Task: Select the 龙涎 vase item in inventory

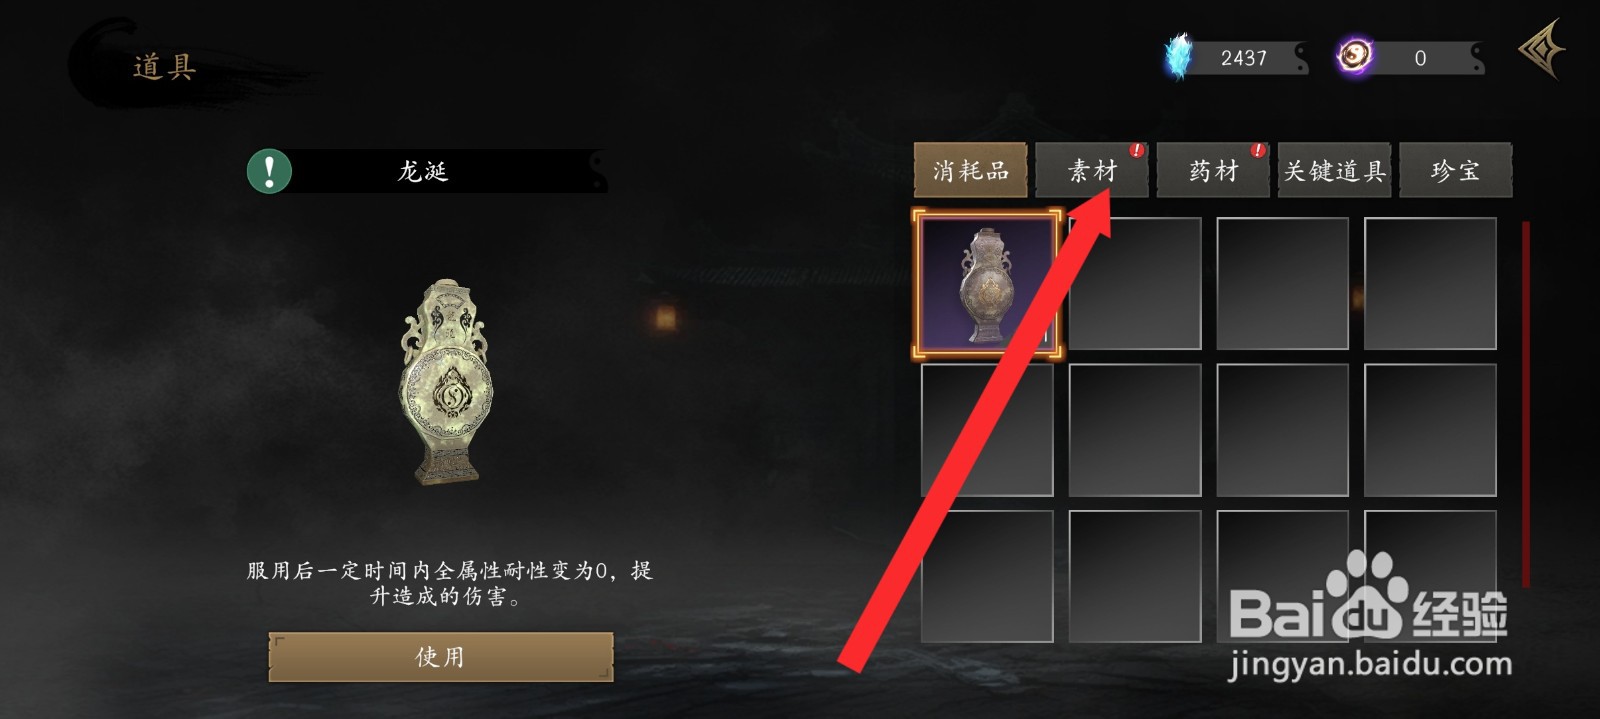Action: pyautogui.click(x=987, y=283)
